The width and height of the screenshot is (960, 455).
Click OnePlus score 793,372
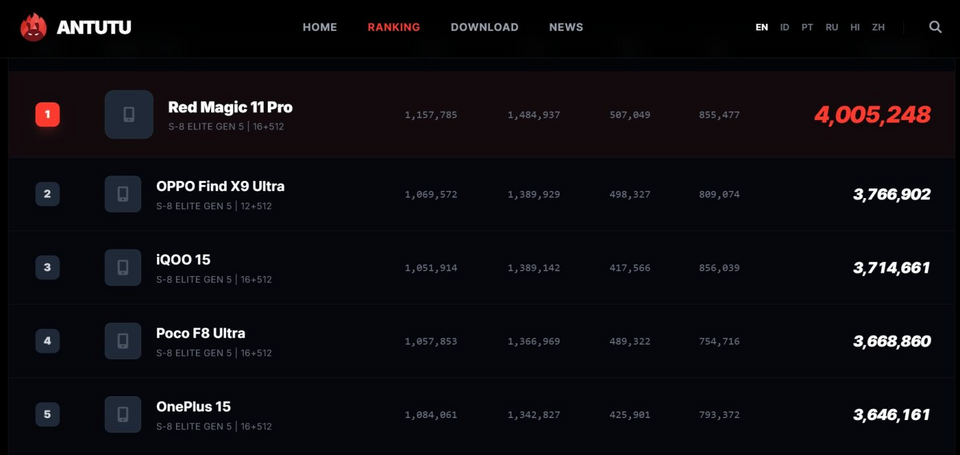point(719,415)
